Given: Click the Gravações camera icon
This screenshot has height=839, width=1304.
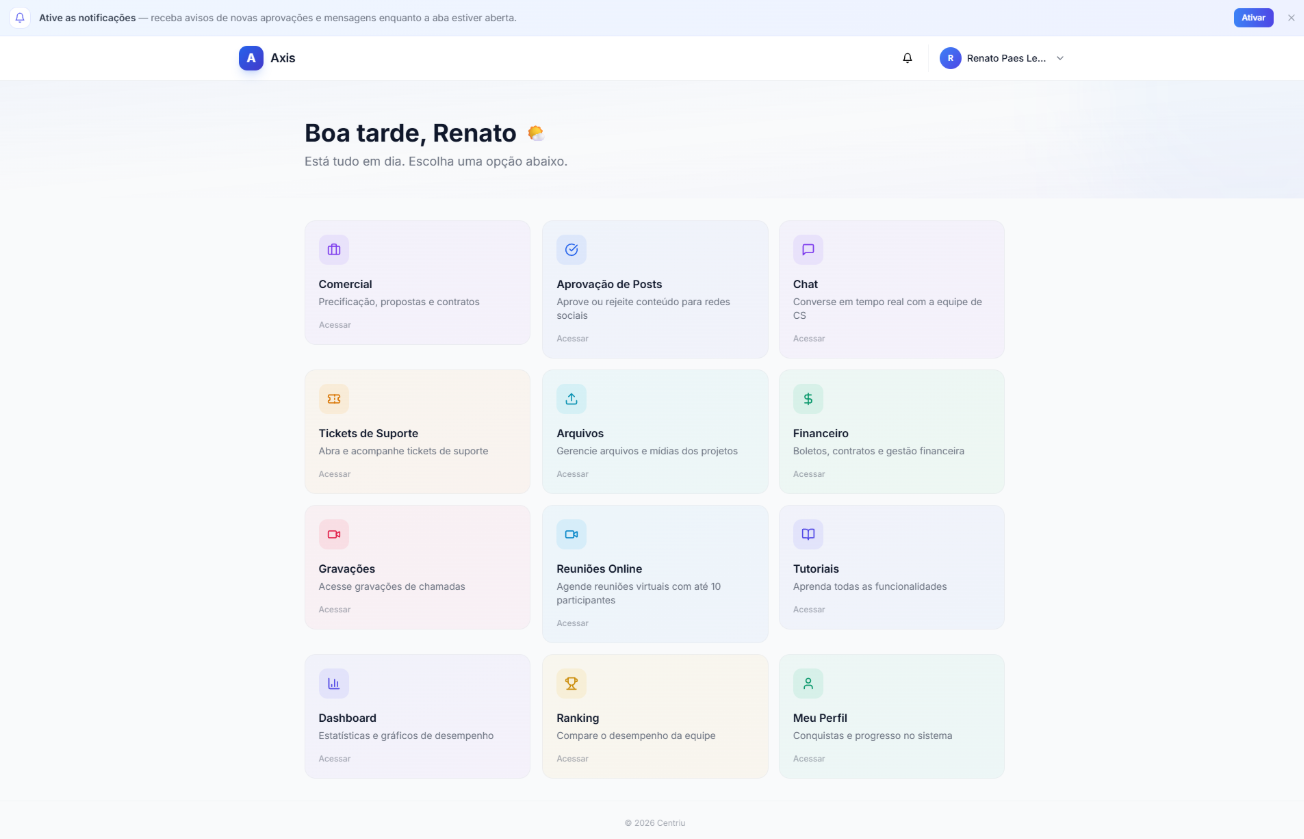Looking at the screenshot, I should click(x=334, y=534).
